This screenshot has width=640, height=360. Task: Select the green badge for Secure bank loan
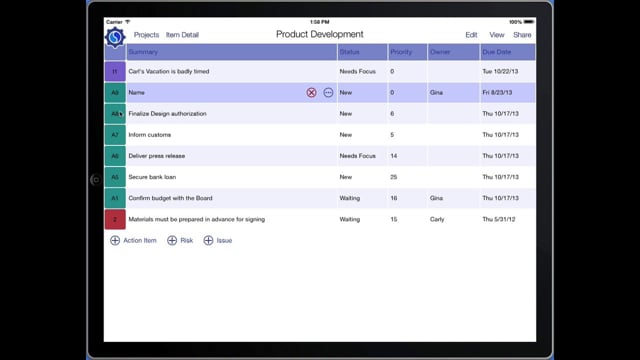pos(115,177)
